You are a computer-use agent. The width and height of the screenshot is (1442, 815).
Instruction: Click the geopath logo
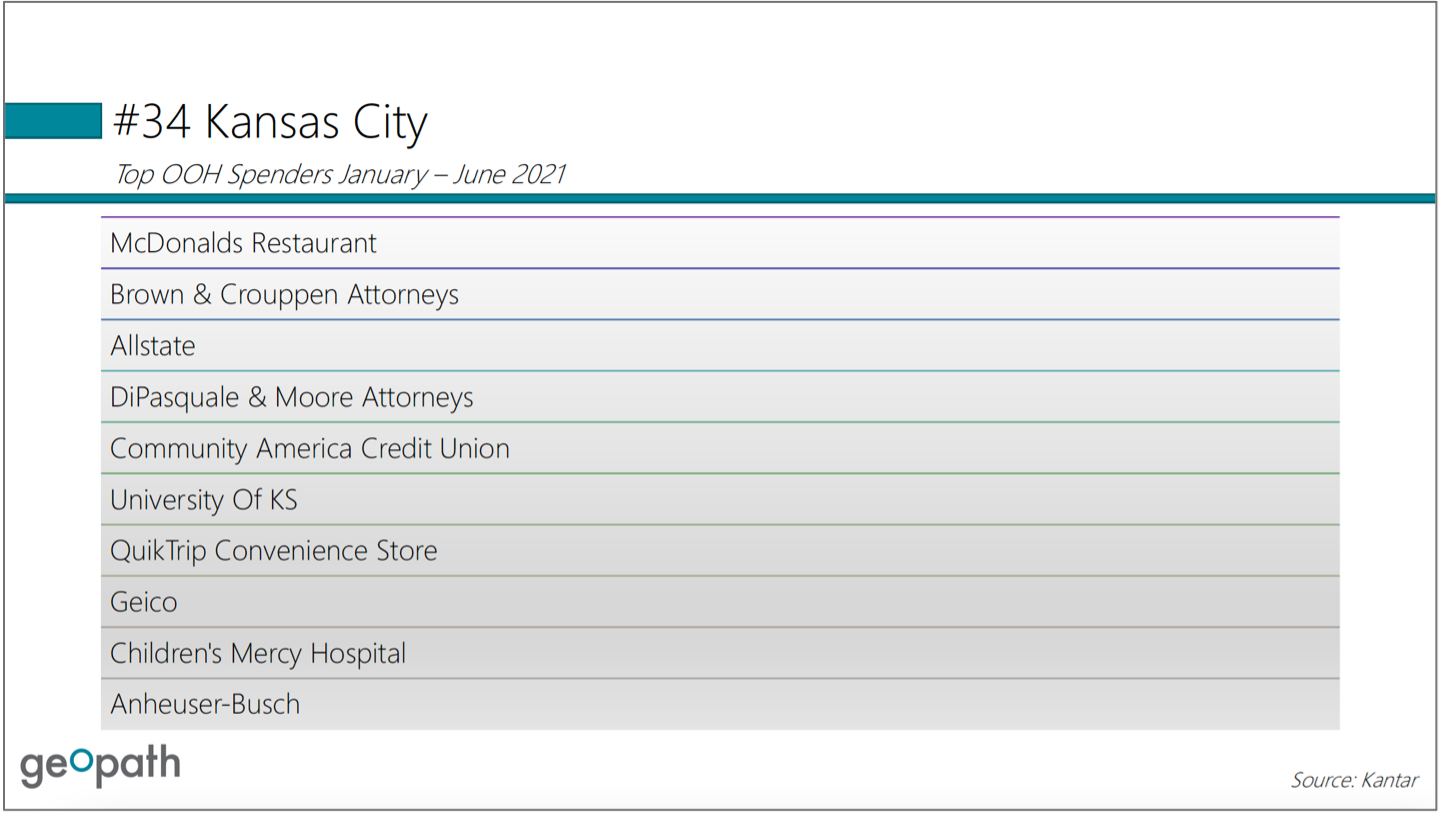click(x=100, y=766)
